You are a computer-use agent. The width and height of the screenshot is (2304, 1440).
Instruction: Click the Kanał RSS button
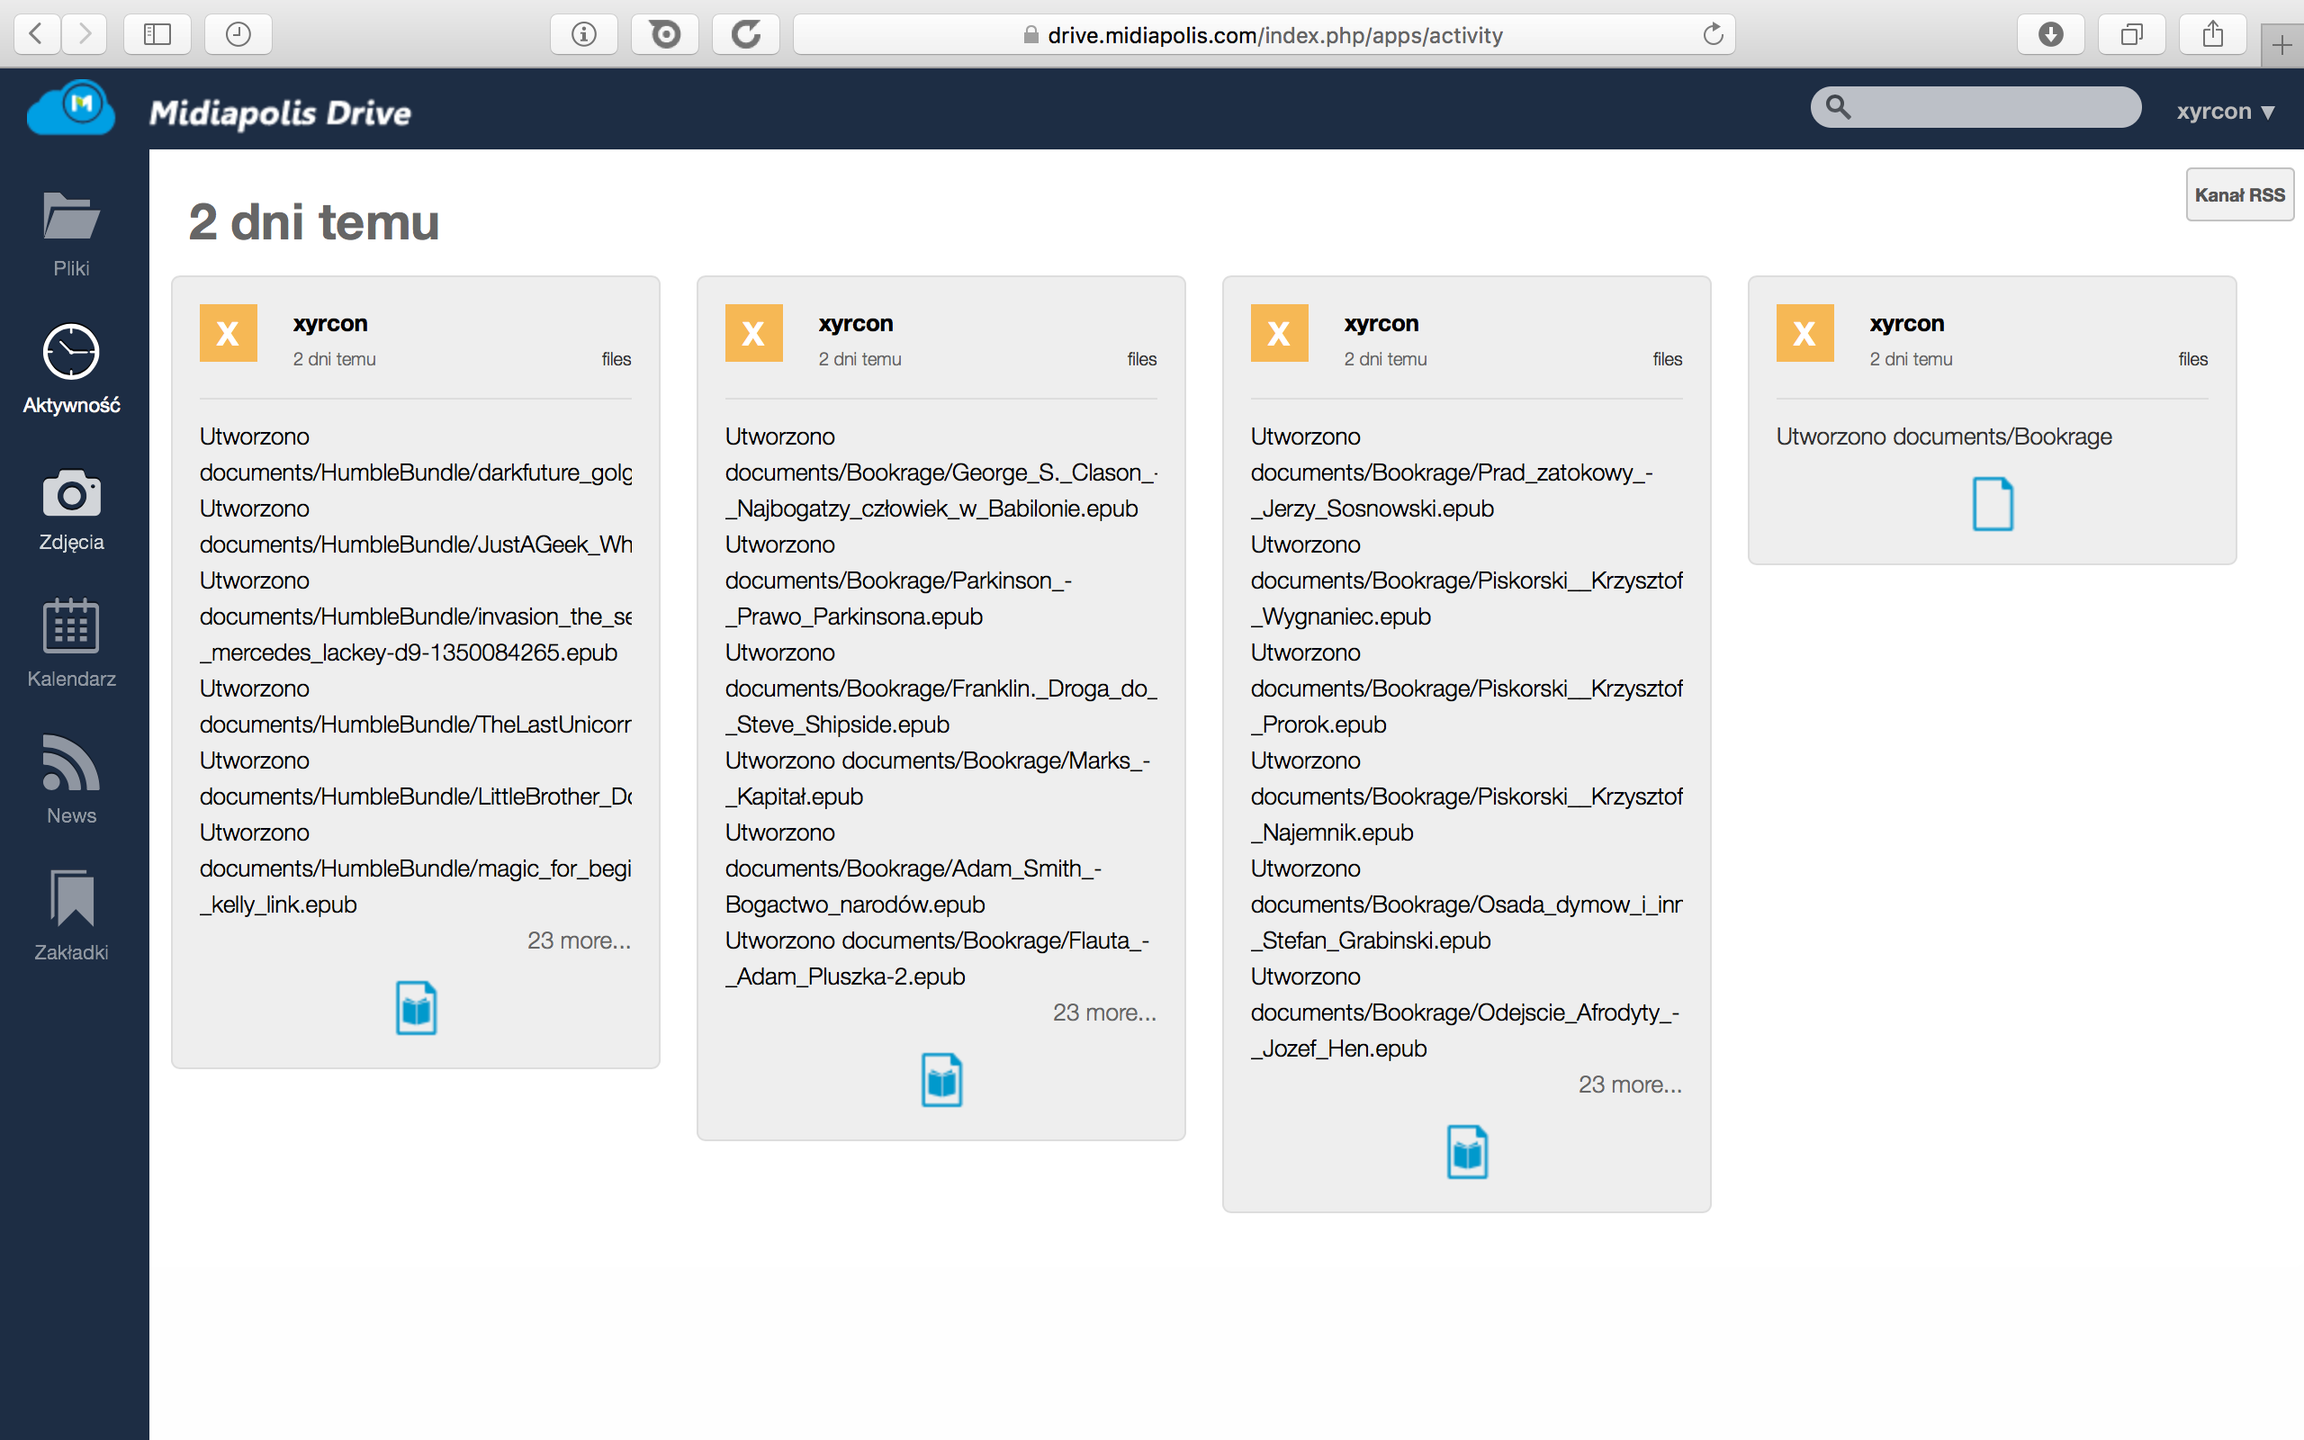pyautogui.click(x=2239, y=195)
